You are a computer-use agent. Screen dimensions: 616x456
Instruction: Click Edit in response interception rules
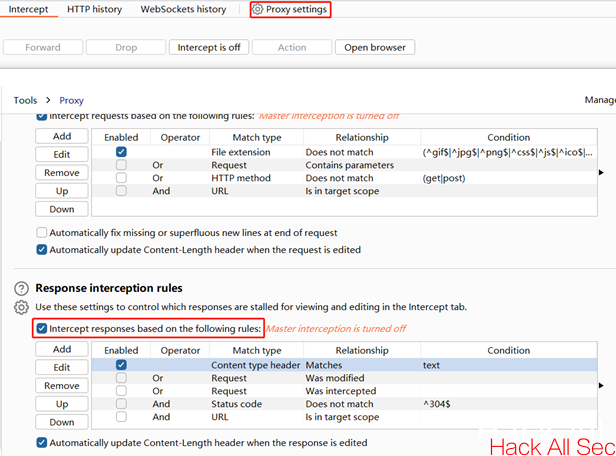click(x=62, y=367)
